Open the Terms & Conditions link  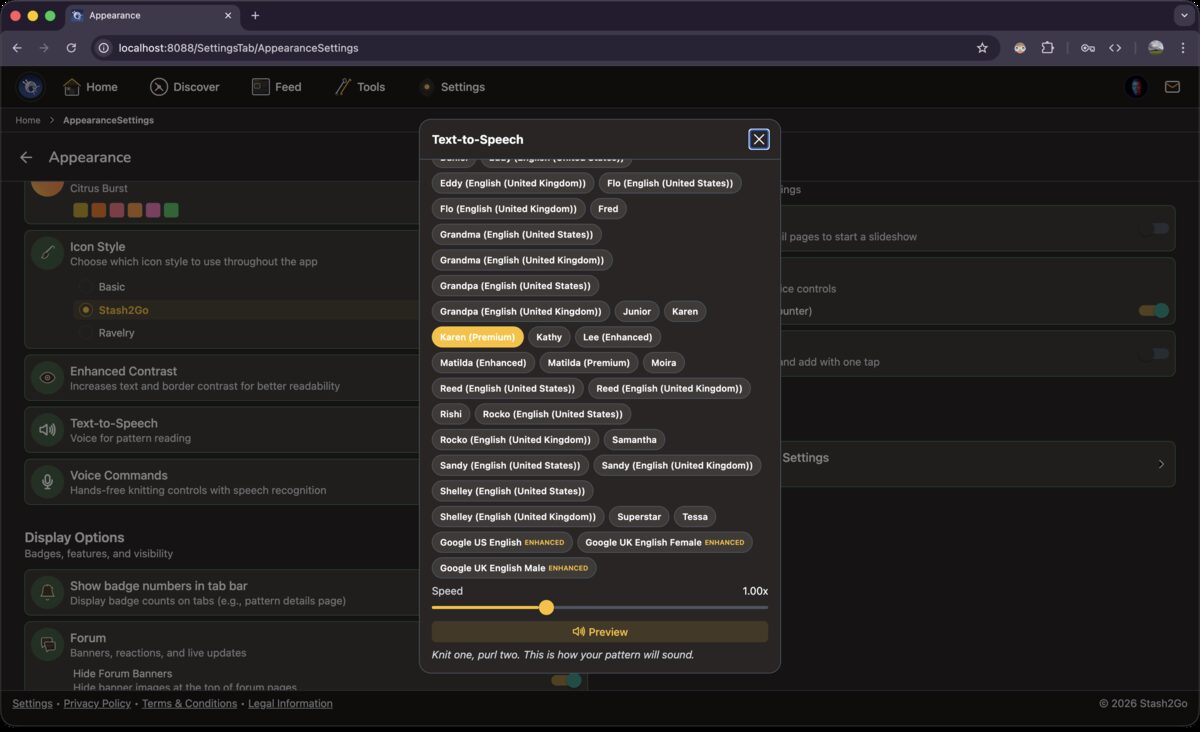pyautogui.click(x=189, y=703)
